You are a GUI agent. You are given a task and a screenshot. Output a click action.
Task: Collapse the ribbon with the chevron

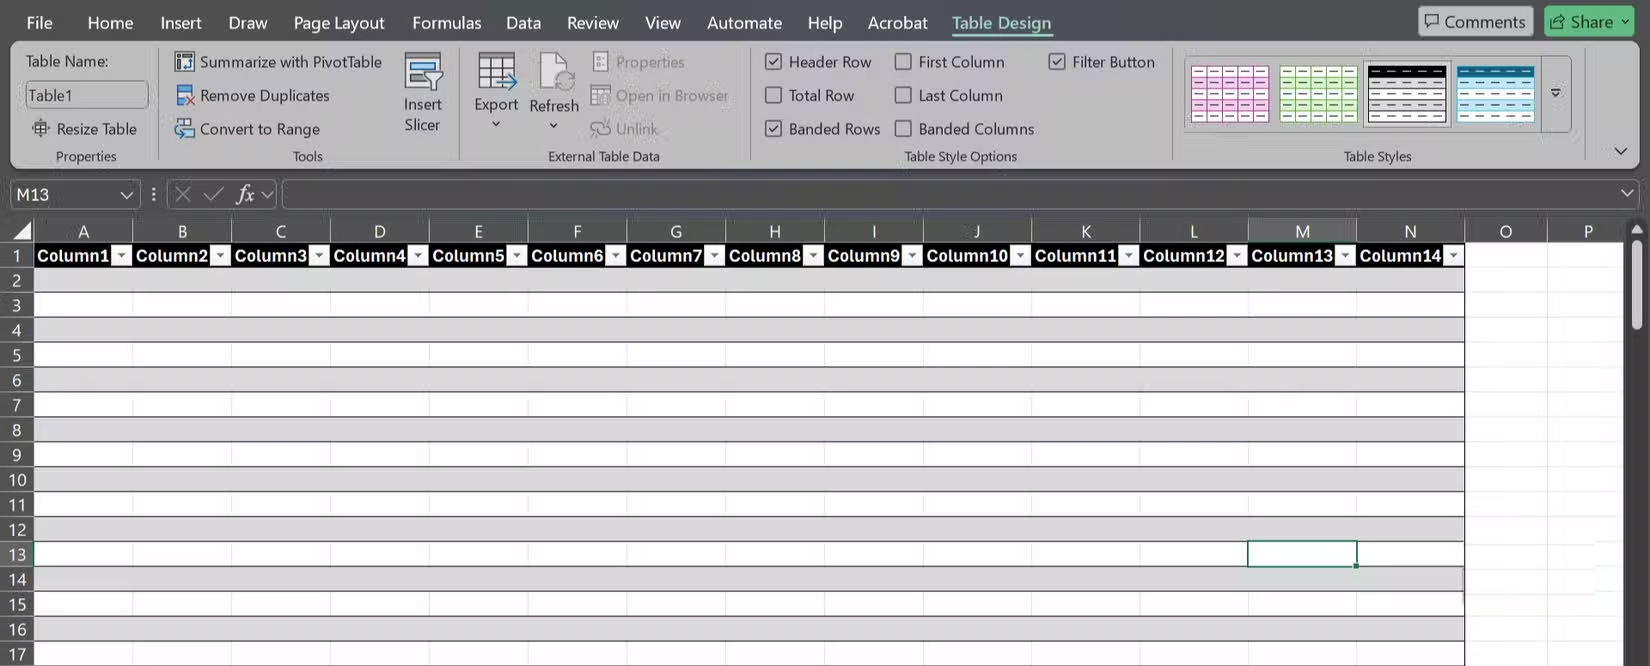pos(1621,151)
